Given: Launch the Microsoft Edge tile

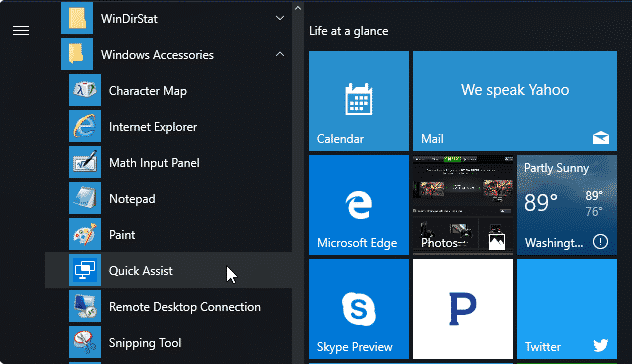Looking at the screenshot, I should point(359,205).
